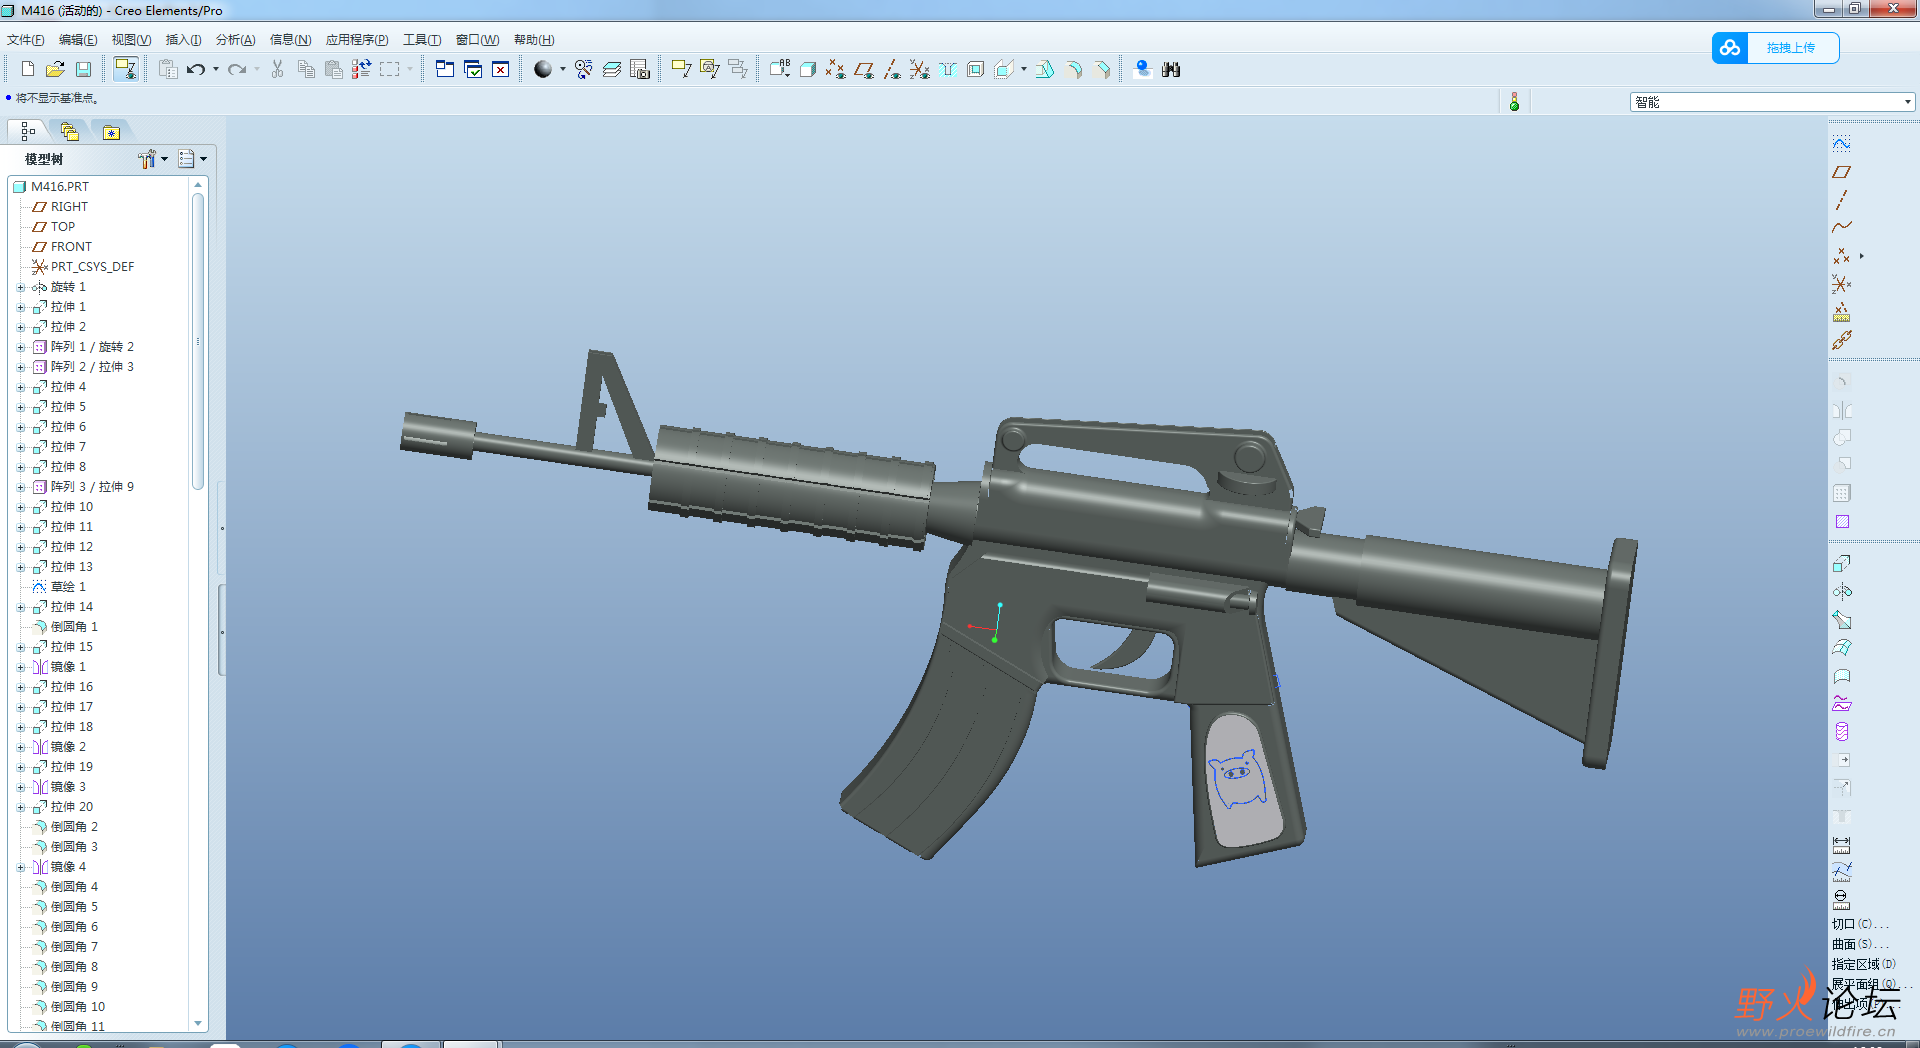
Task: Open the display style dropdown arrow beside sphere
Action: coord(562,69)
